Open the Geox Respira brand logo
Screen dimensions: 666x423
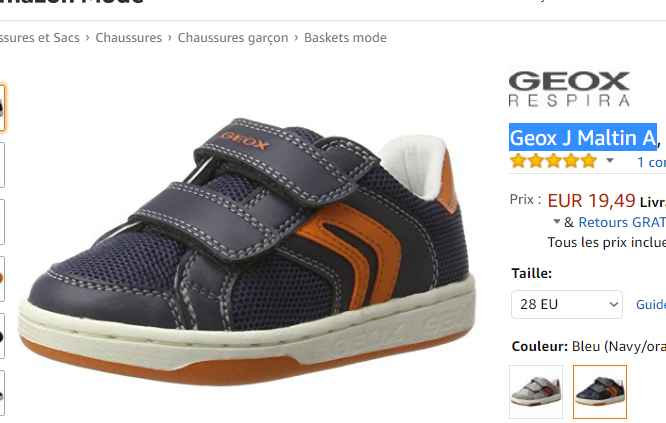click(x=569, y=89)
